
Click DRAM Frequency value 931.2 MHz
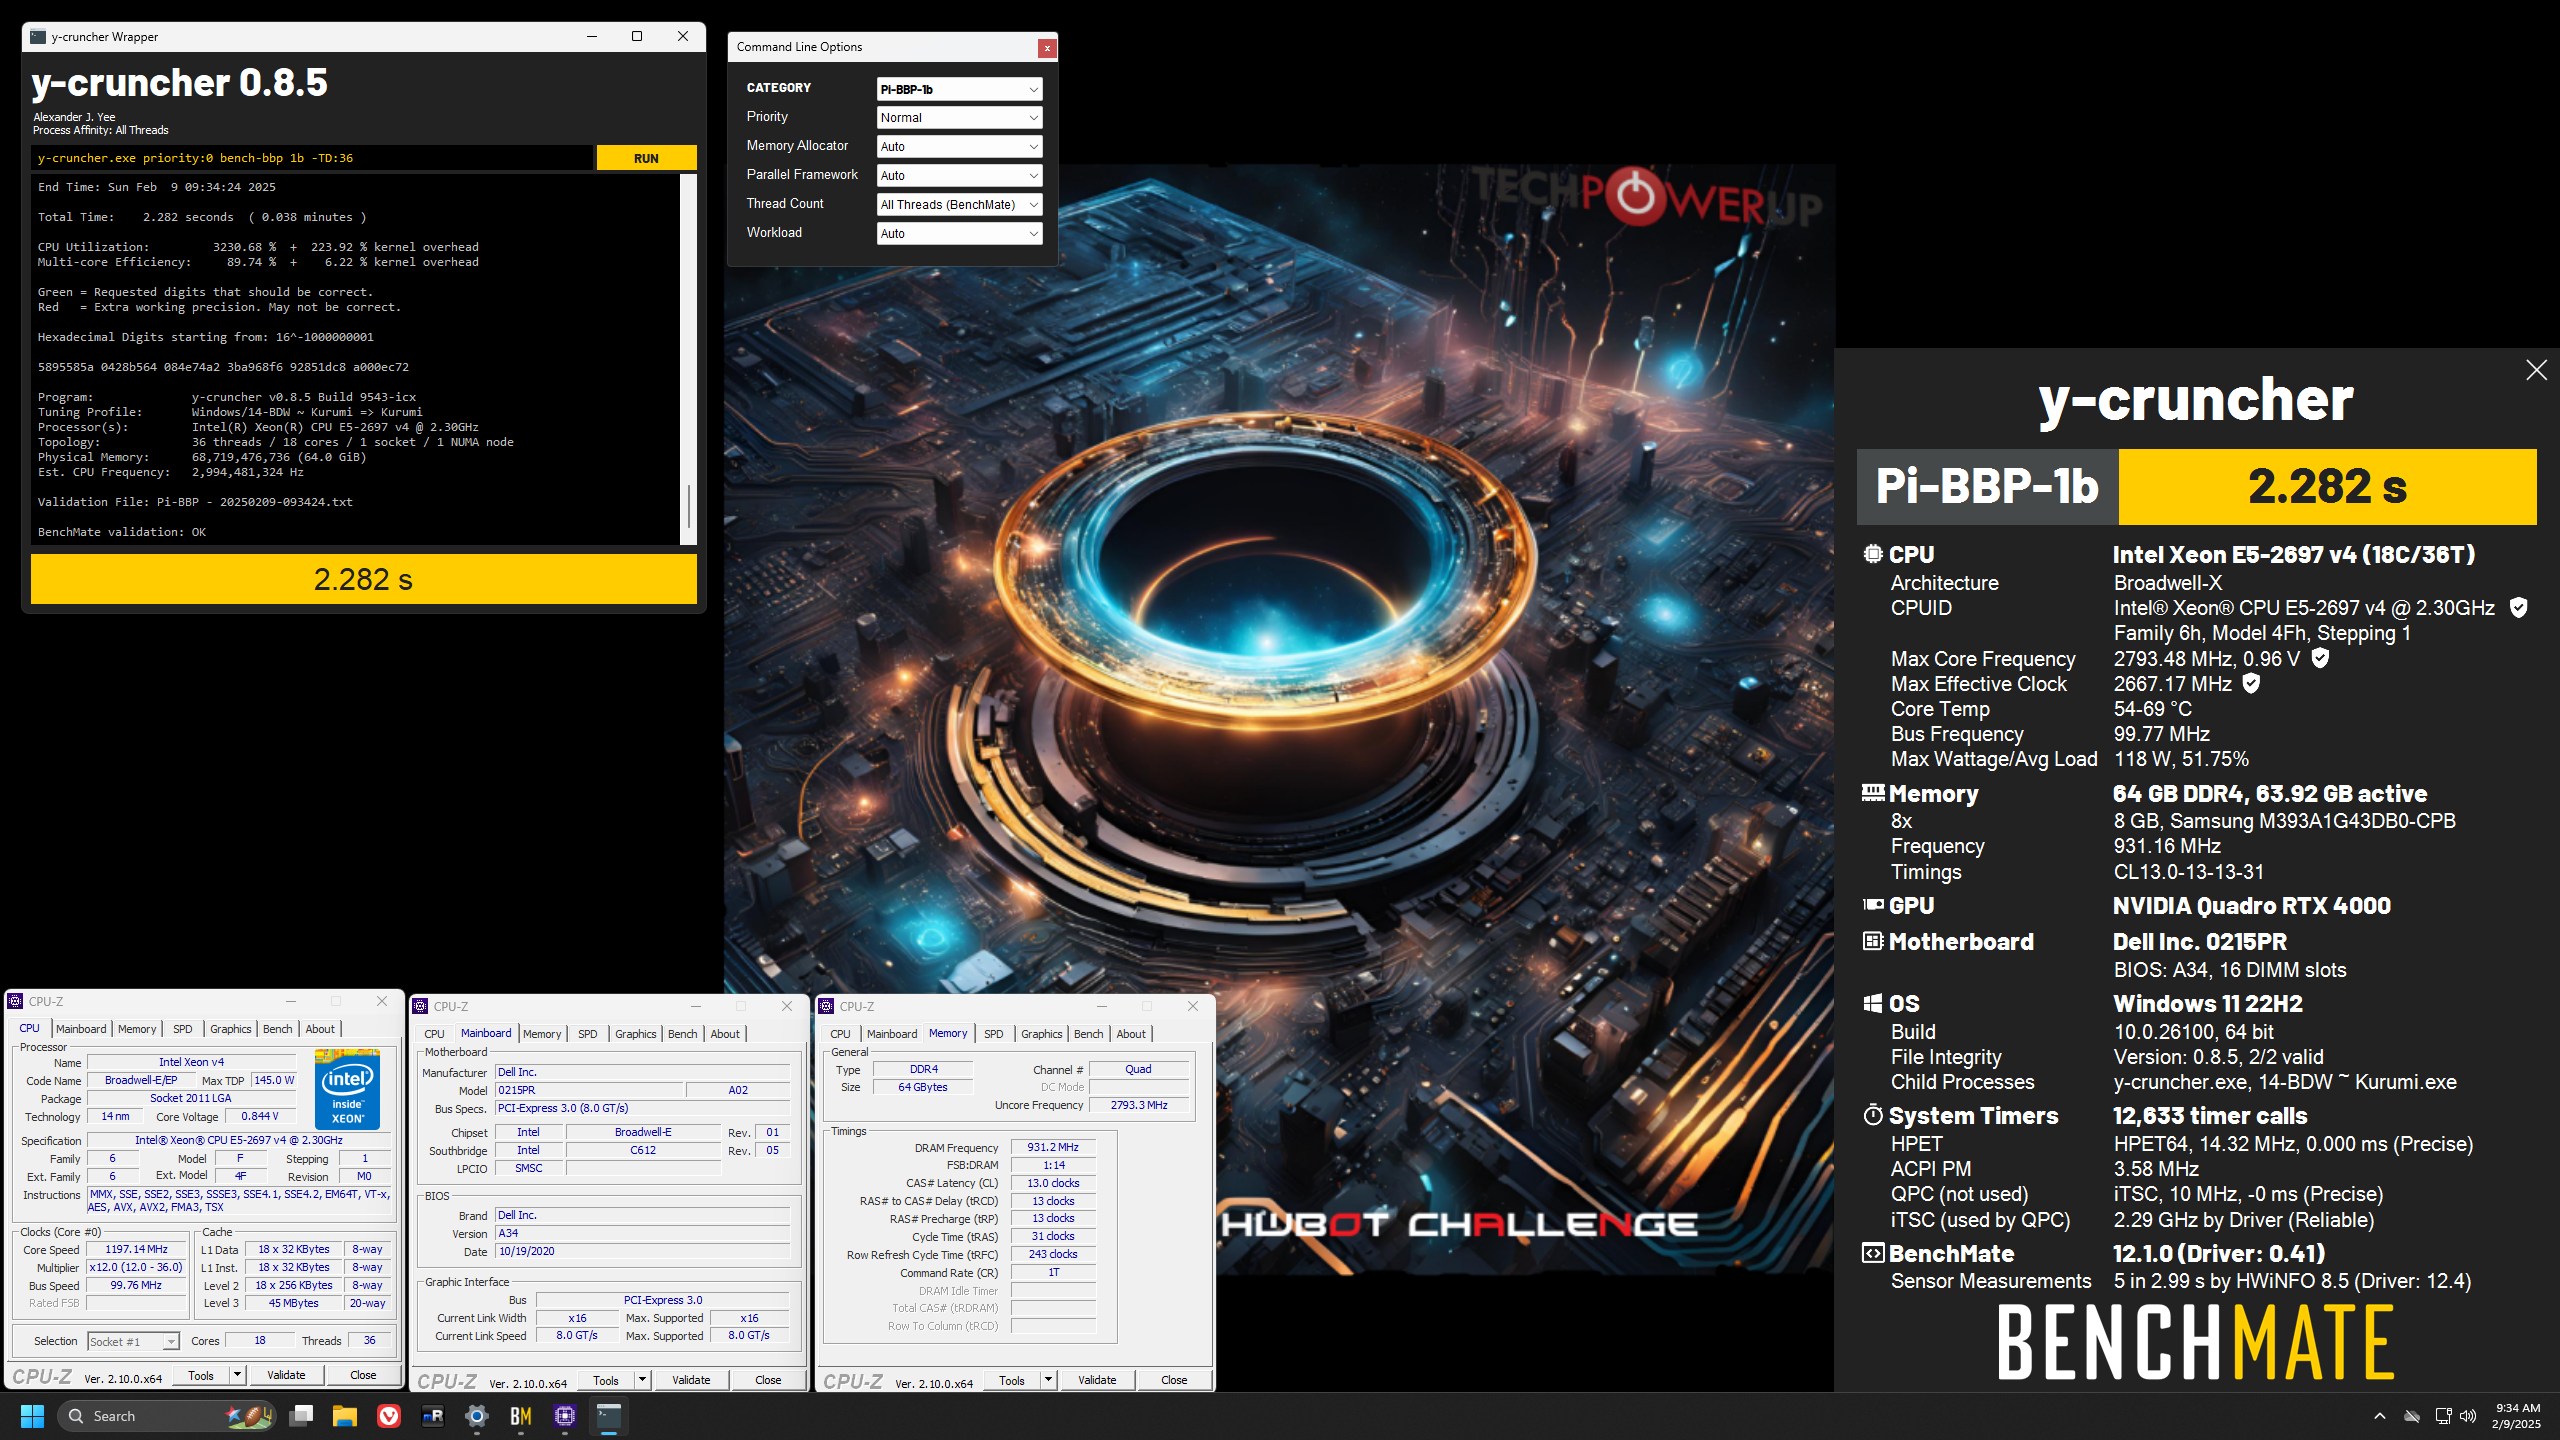pyautogui.click(x=1053, y=1147)
